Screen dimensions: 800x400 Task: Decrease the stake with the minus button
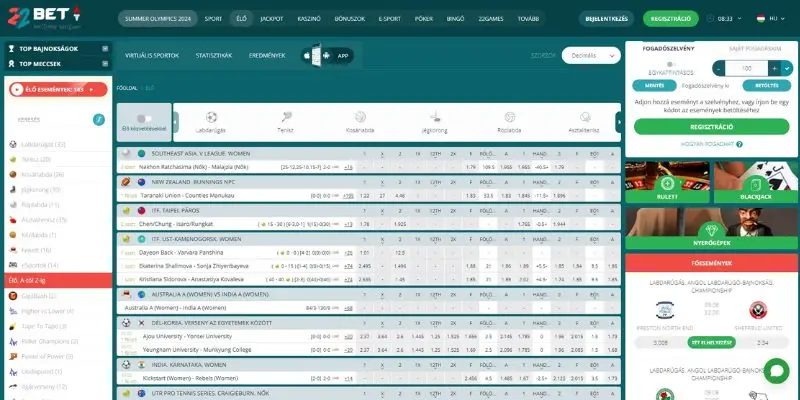point(718,68)
